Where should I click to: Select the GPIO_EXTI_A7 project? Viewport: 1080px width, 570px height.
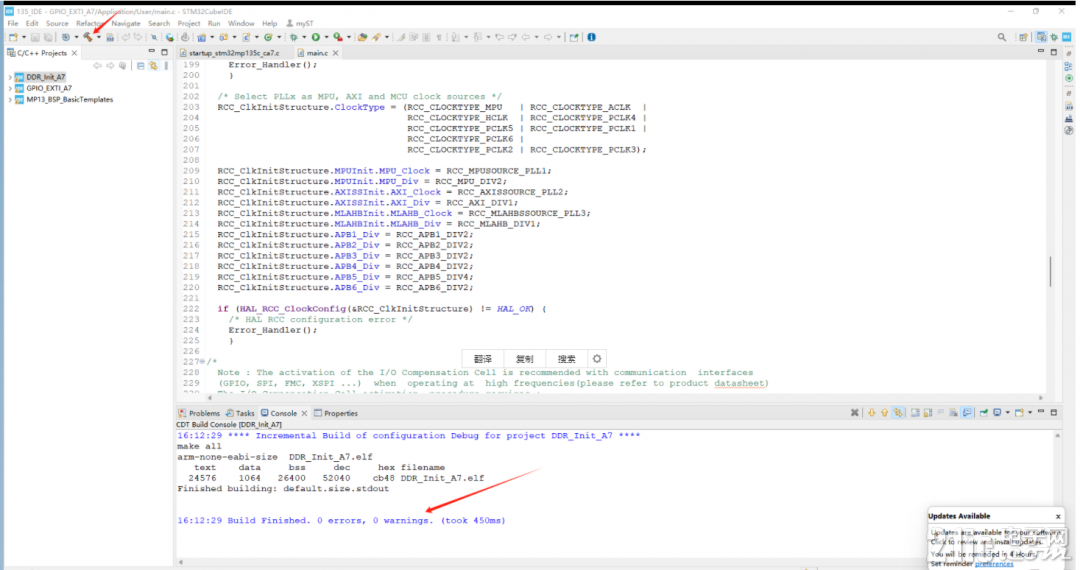coord(49,88)
